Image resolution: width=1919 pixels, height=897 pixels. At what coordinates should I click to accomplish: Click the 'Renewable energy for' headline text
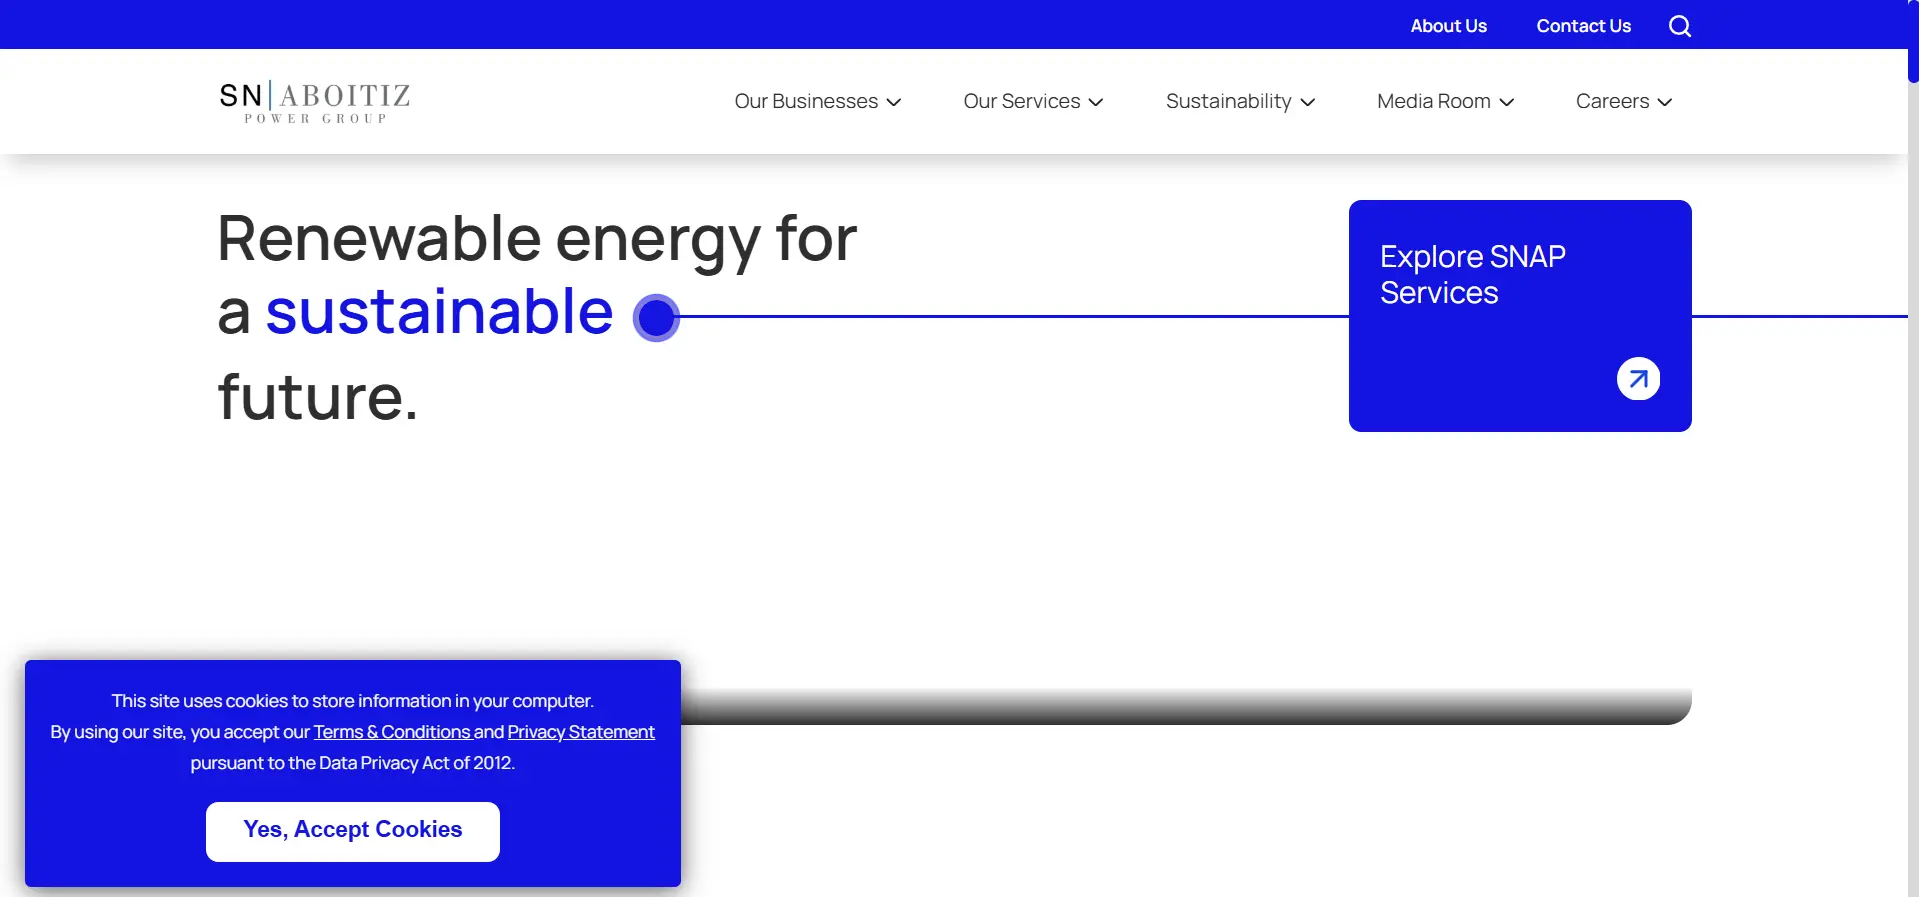[537, 240]
